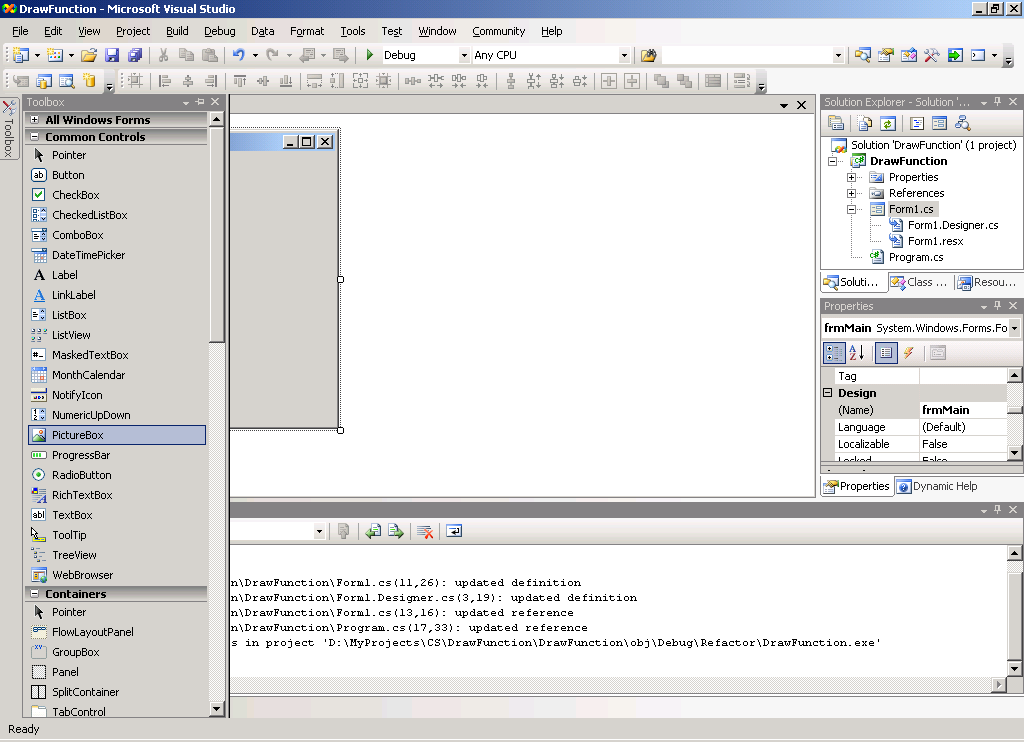The height and width of the screenshot is (742, 1024).
Task: Open the File menu
Action: click(20, 31)
